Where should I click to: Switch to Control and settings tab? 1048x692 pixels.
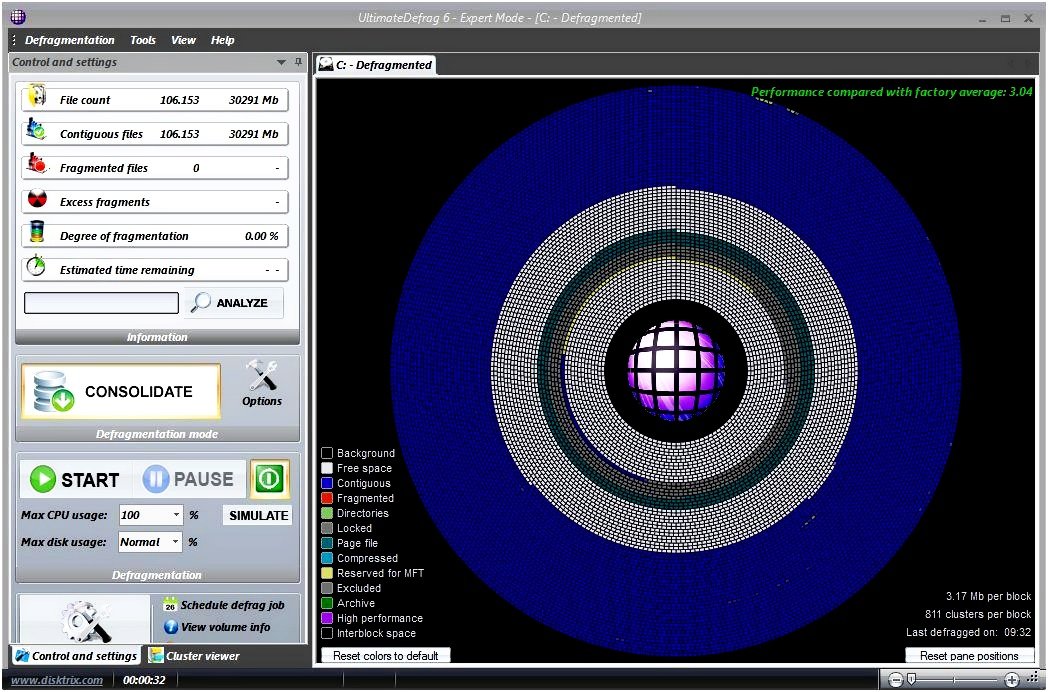[76, 656]
